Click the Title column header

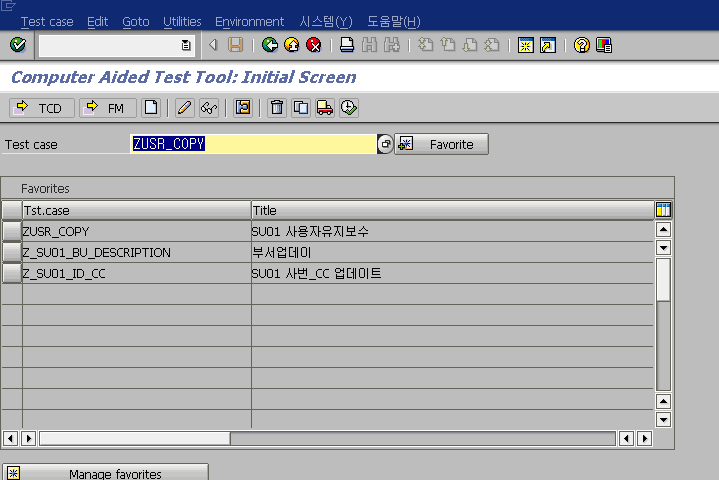(x=453, y=210)
